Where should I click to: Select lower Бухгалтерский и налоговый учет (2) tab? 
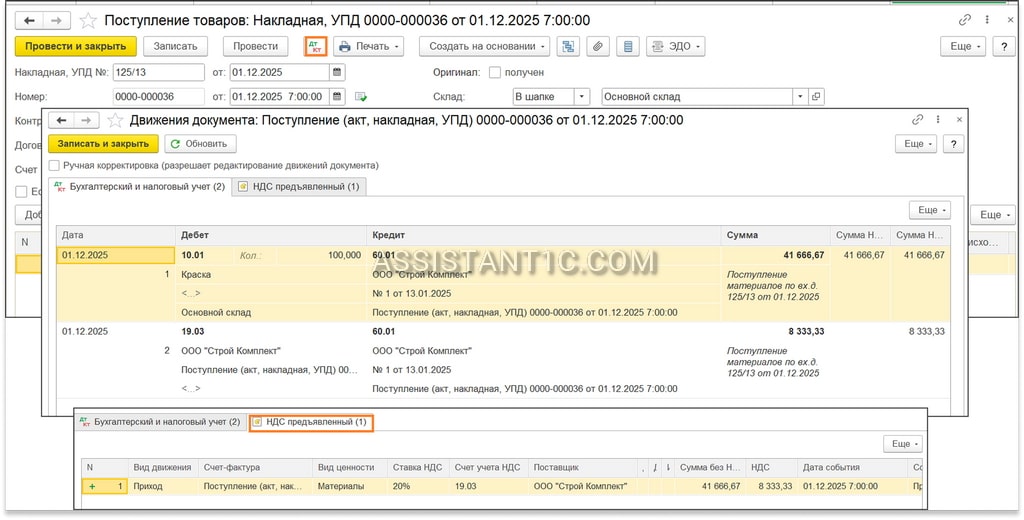tap(160, 423)
